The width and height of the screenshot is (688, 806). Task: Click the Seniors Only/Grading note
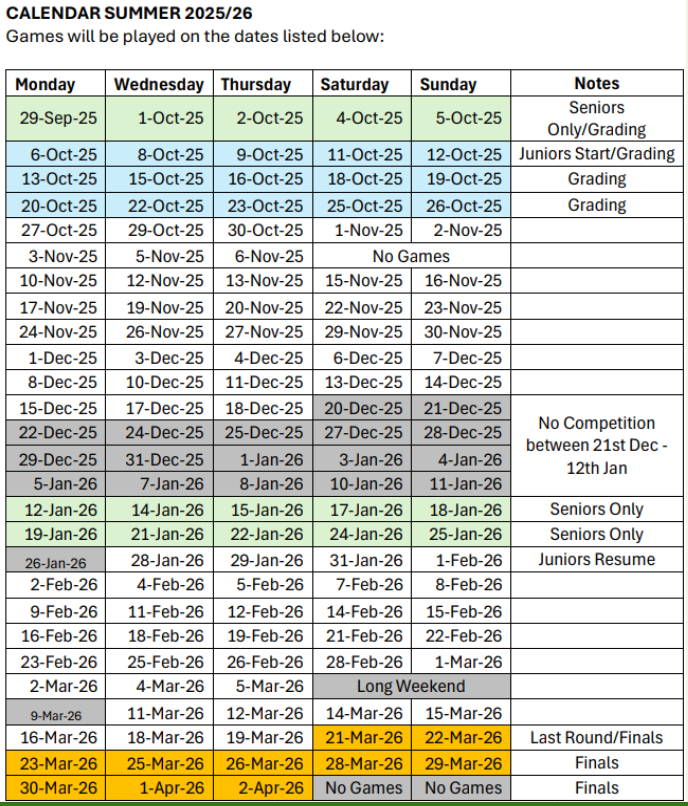click(x=597, y=118)
